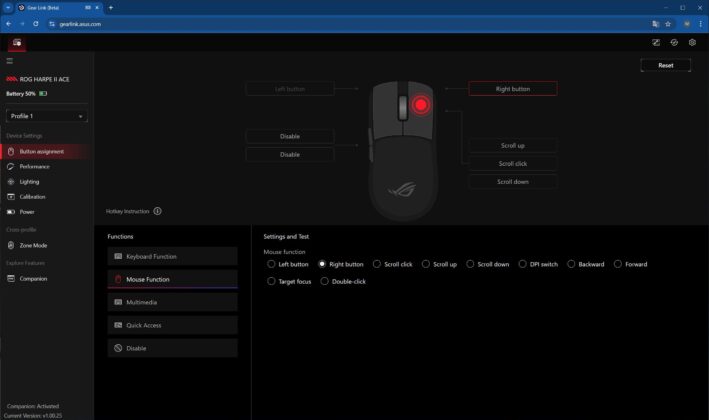Click the Disable prohibited-circle icon
Screen dimensions: 709x420
click(x=118, y=348)
